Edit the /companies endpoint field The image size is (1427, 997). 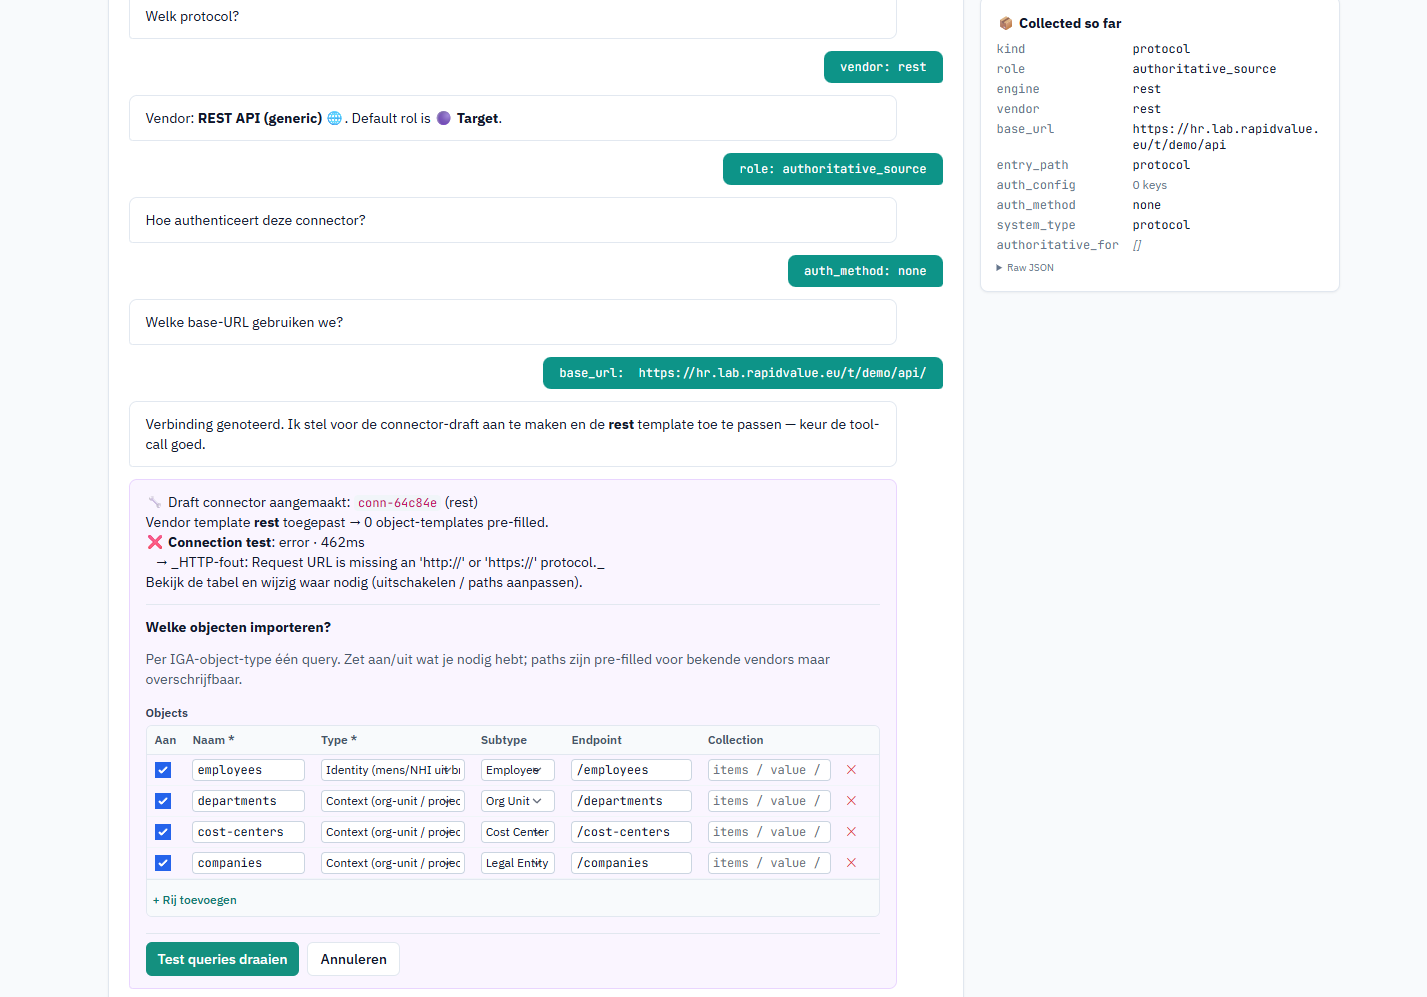(x=631, y=863)
